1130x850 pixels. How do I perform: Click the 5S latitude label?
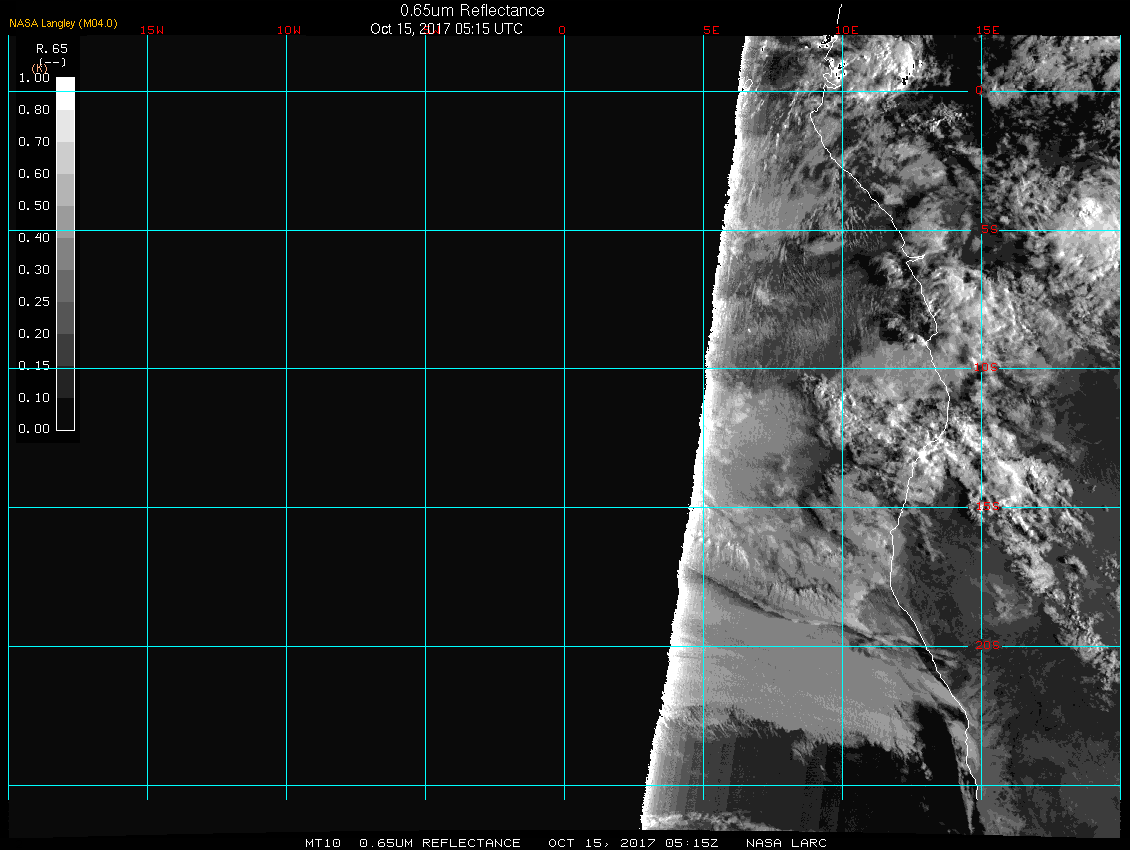[x=989, y=229]
